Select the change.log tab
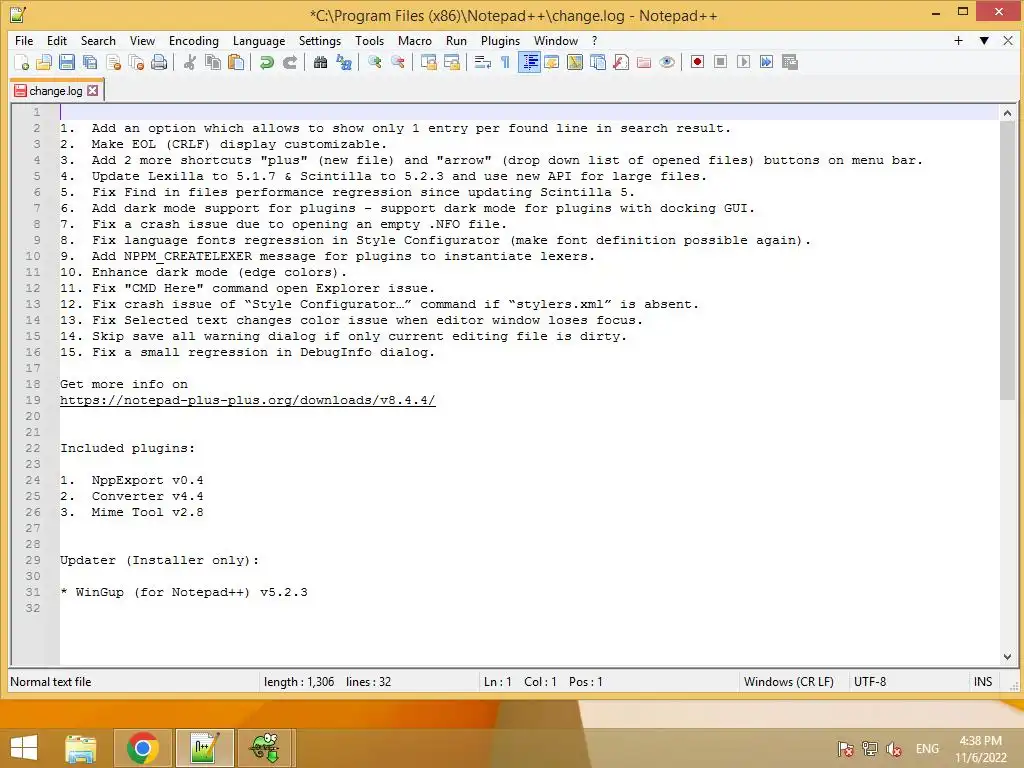 coord(56,91)
